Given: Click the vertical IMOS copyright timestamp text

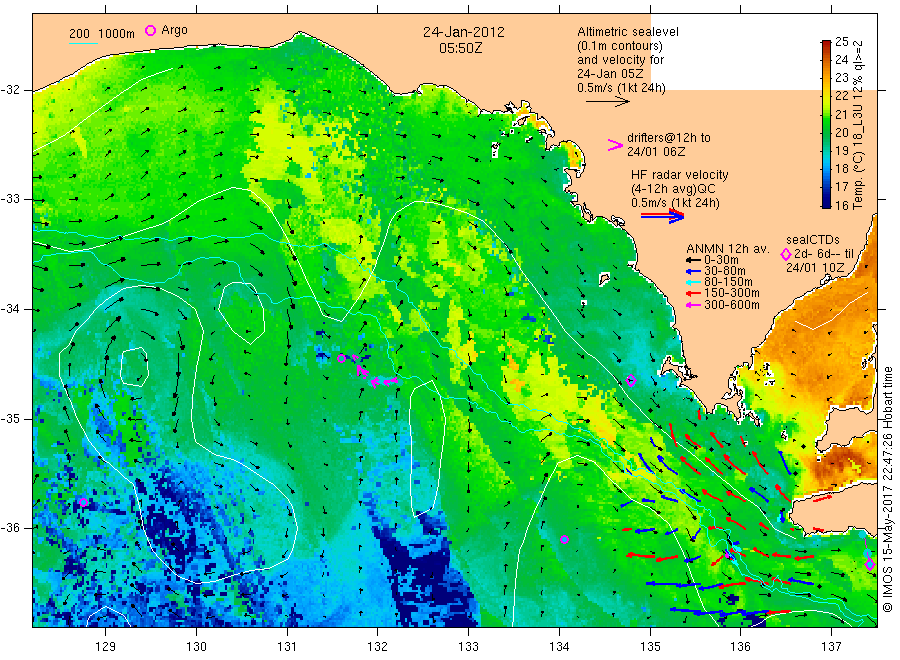Looking at the screenshot, I should [x=888, y=489].
